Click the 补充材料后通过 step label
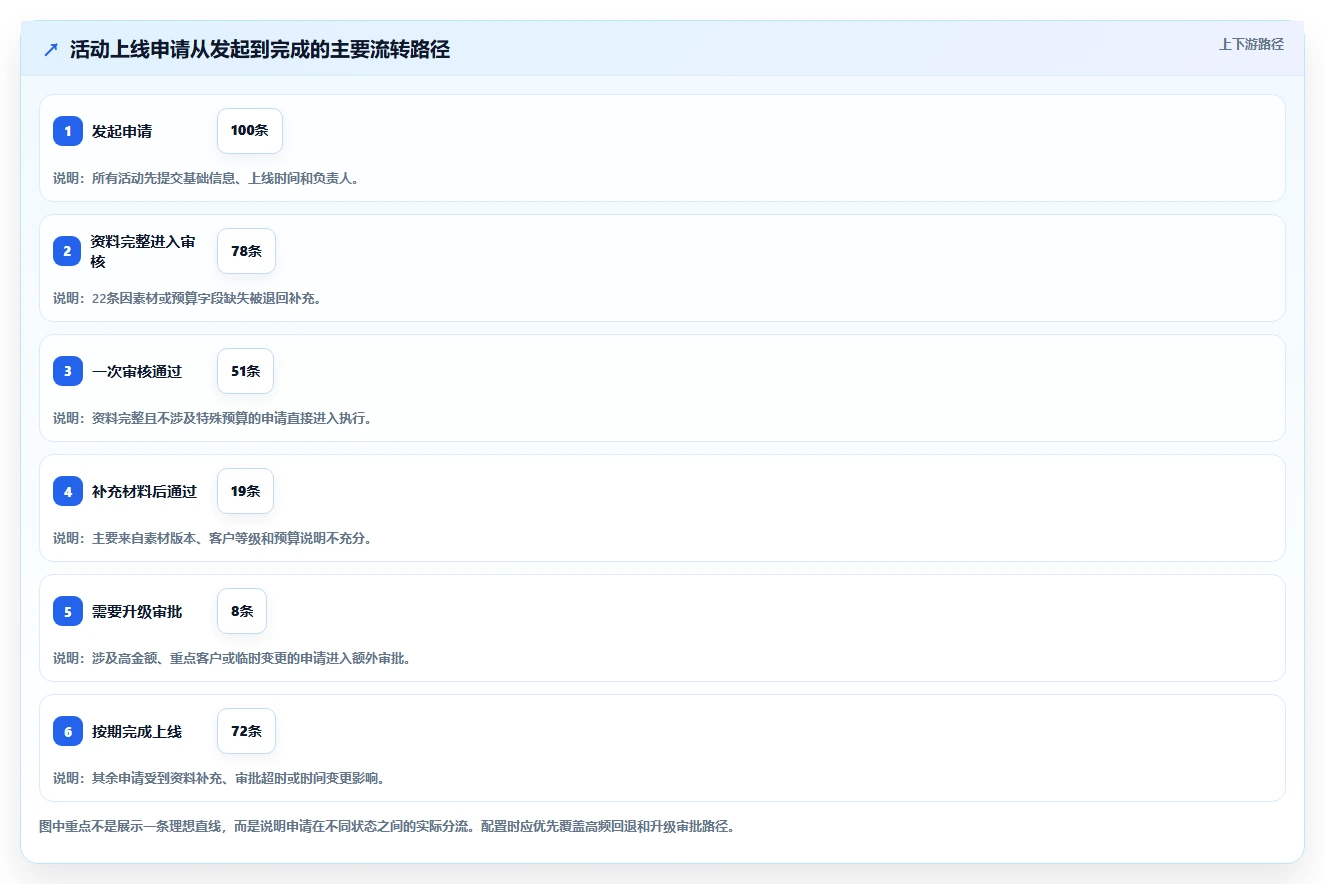This screenshot has width=1325, height=884. click(x=144, y=491)
